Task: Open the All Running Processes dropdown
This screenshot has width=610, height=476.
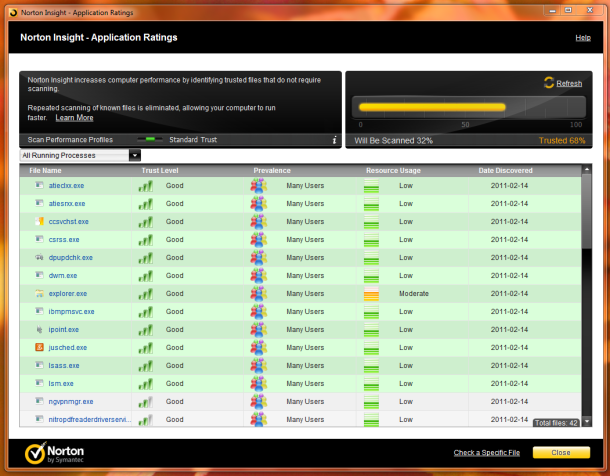Action: (x=80, y=156)
